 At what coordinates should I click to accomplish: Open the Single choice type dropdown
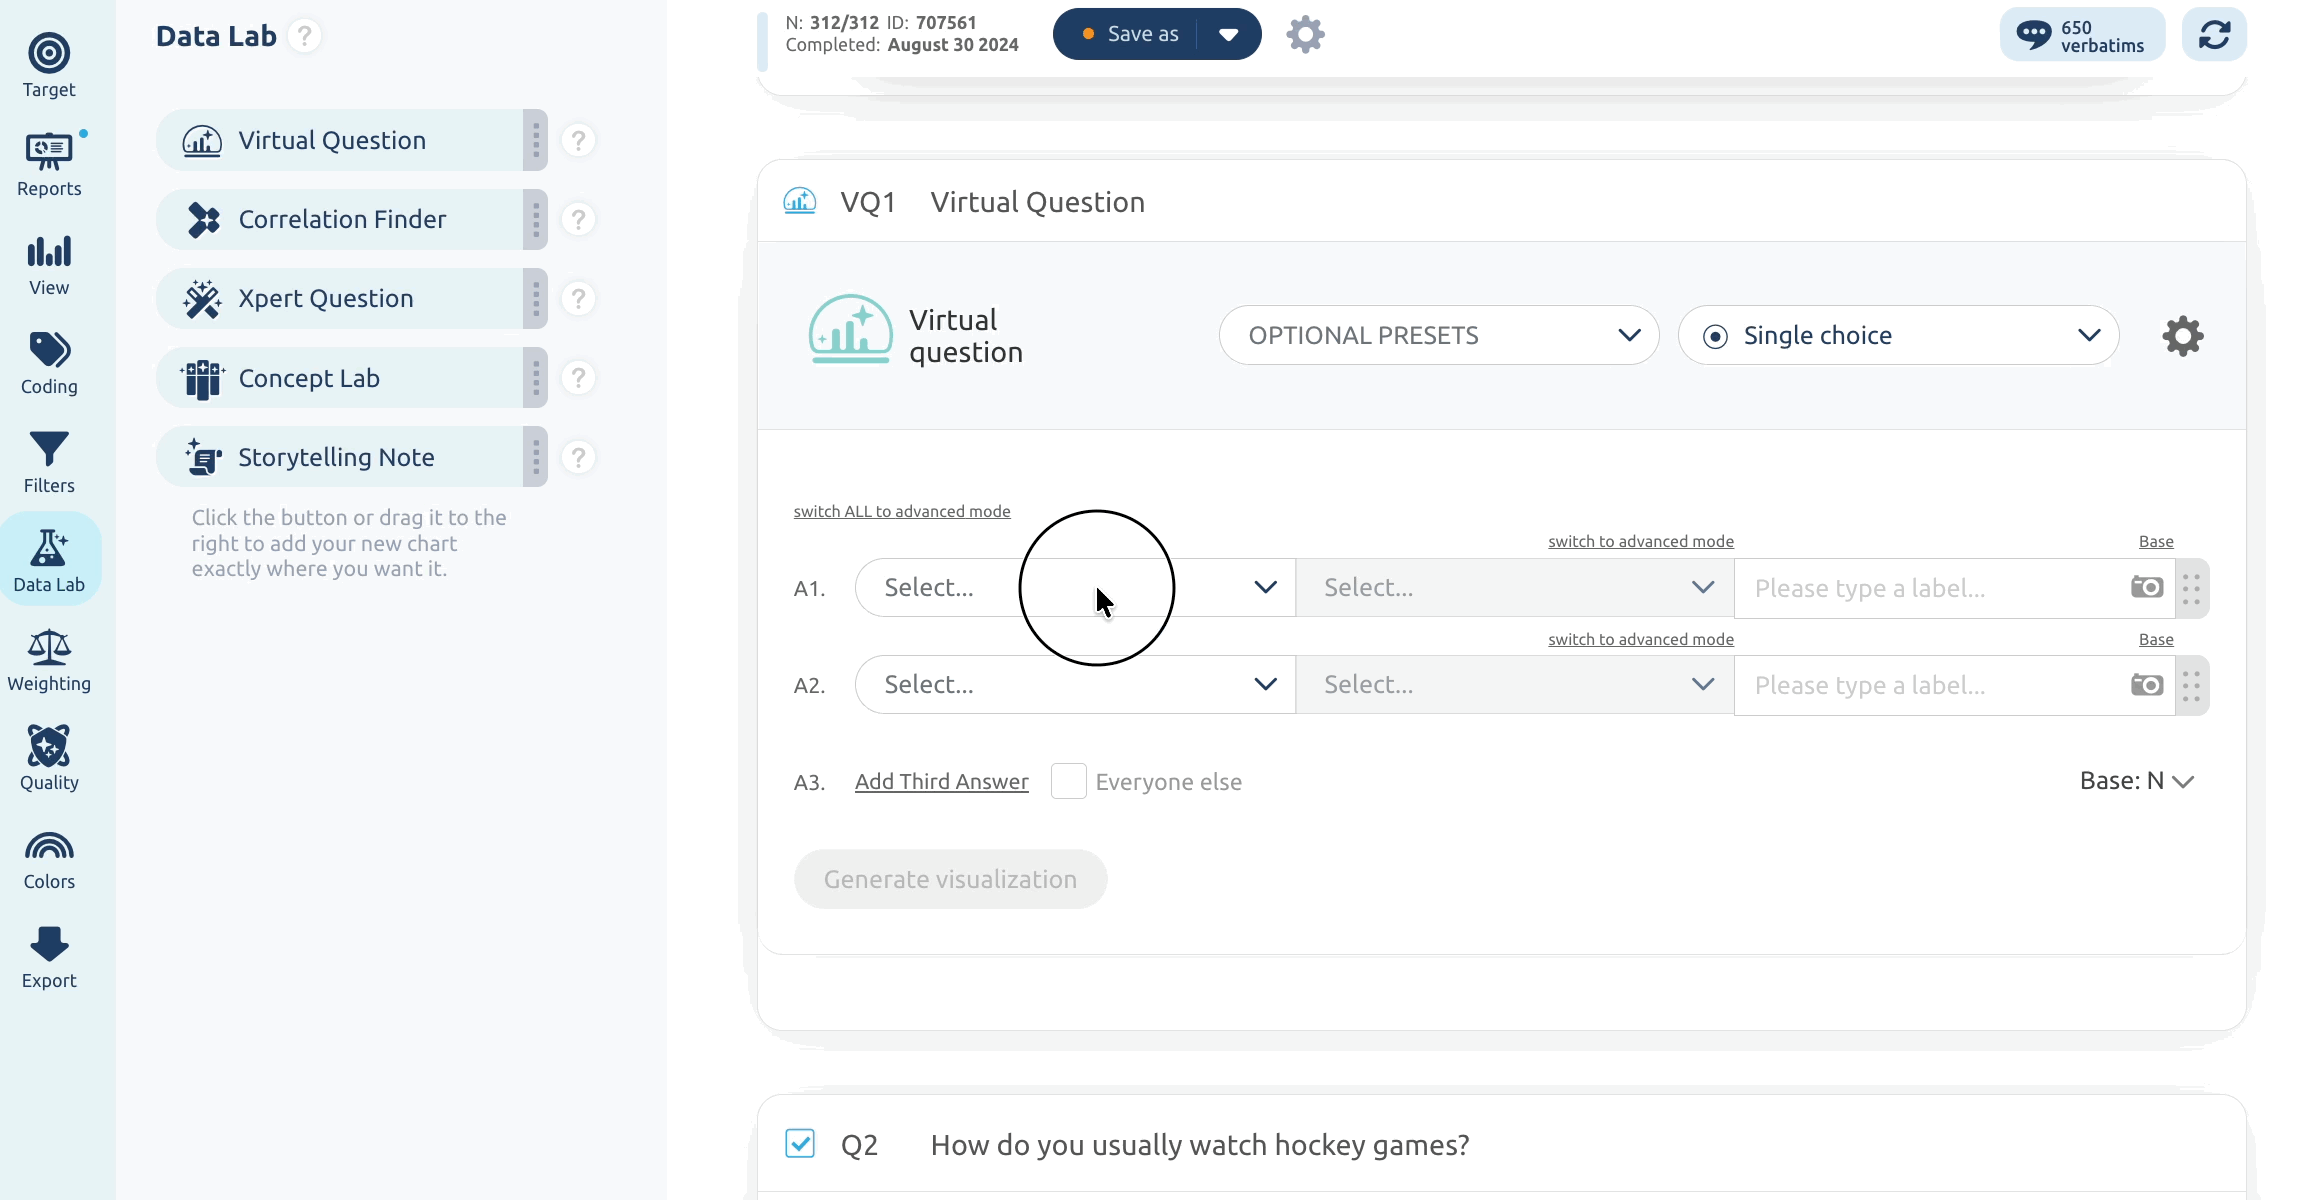(x=1898, y=335)
